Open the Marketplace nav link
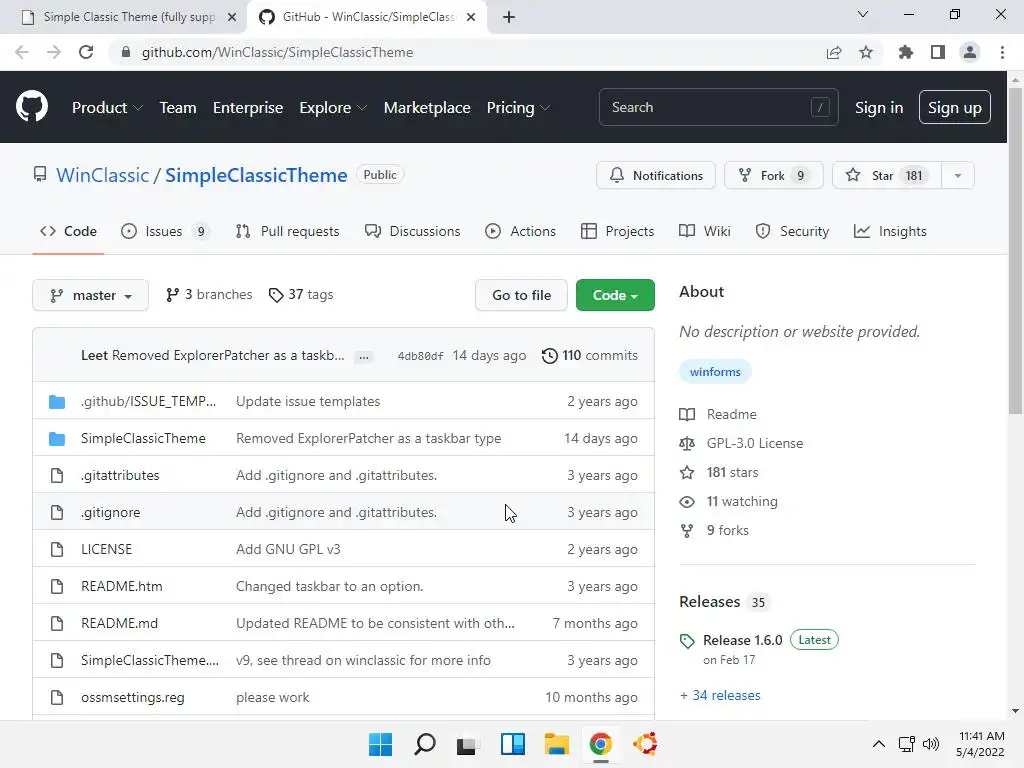Image resolution: width=1024 pixels, height=768 pixels. pyautogui.click(x=427, y=108)
